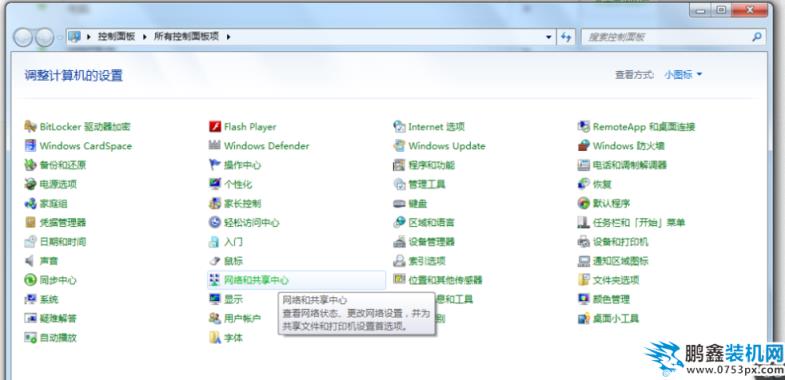Screen dimensions: 785x380
Task: Select 控制面板 in the address breadcrumb
Action: click(116, 37)
